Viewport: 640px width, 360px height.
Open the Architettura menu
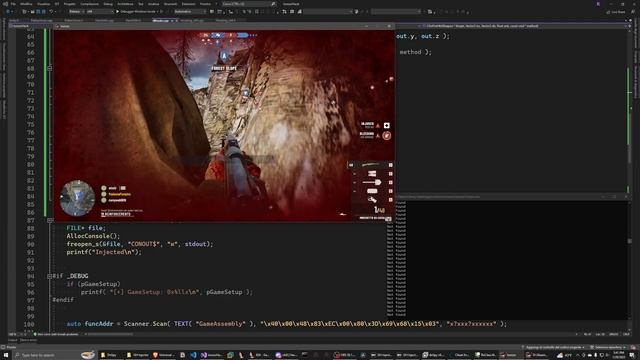pos(125,4)
